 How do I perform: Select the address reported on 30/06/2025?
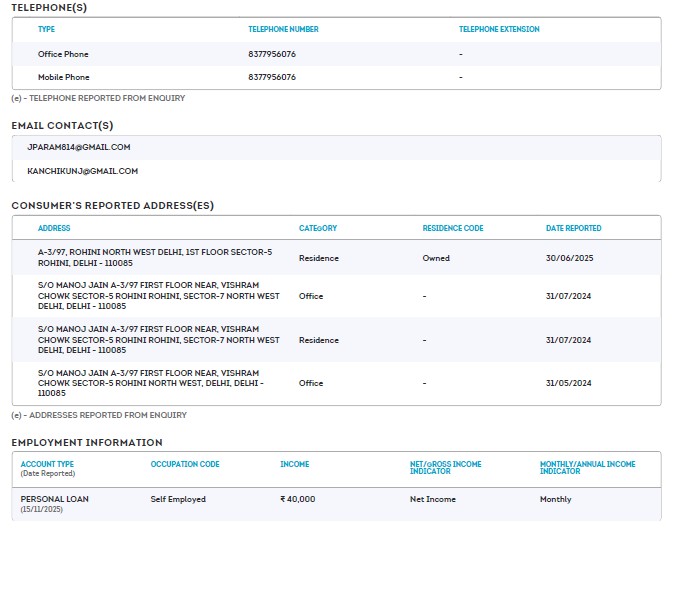tap(155, 258)
